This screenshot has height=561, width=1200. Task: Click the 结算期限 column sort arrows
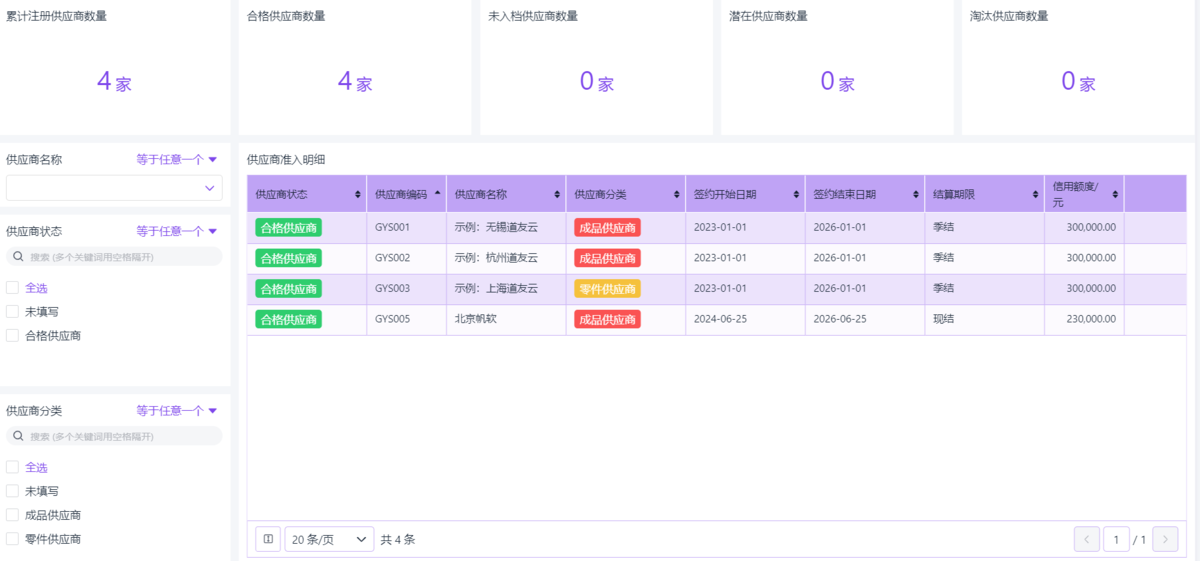(x=1035, y=194)
